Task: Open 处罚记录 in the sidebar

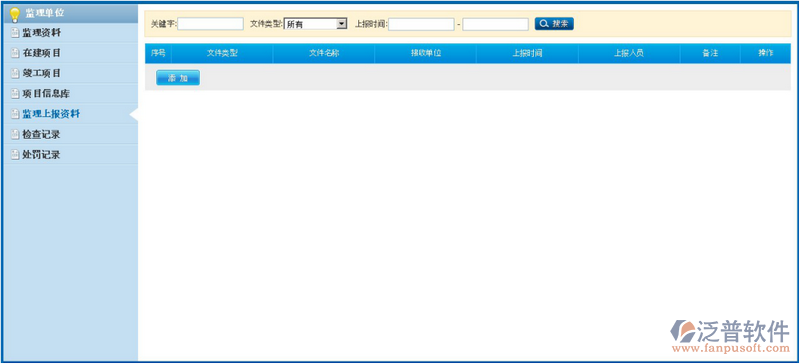Action: pos(70,155)
